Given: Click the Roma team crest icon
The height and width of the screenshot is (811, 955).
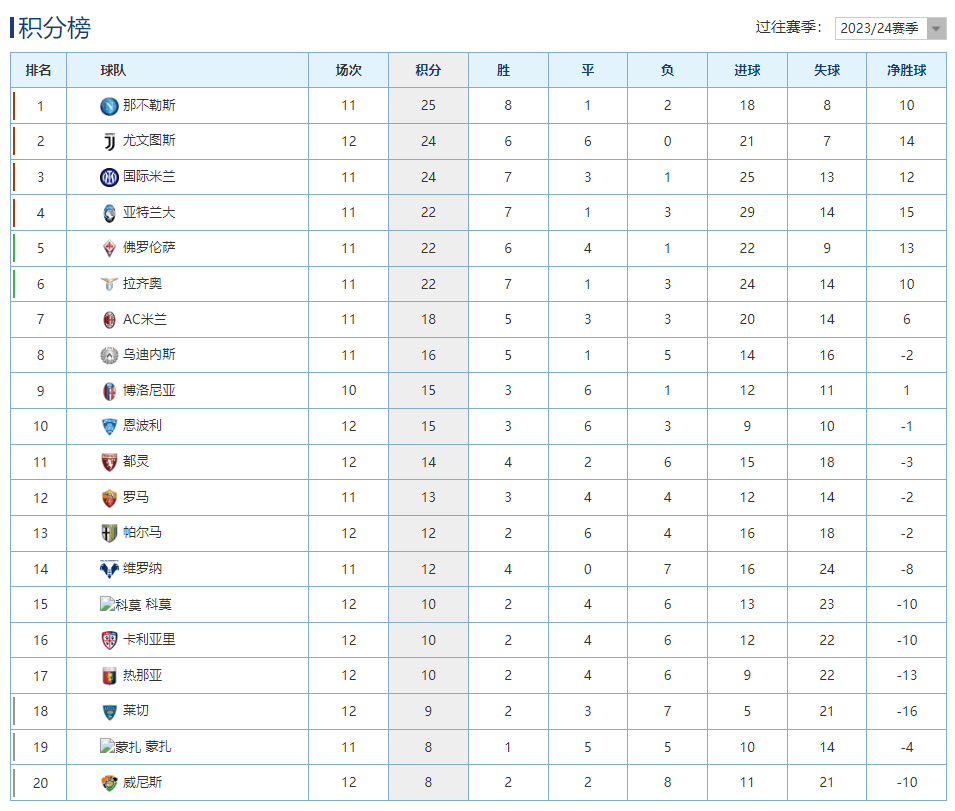Looking at the screenshot, I should (109, 498).
